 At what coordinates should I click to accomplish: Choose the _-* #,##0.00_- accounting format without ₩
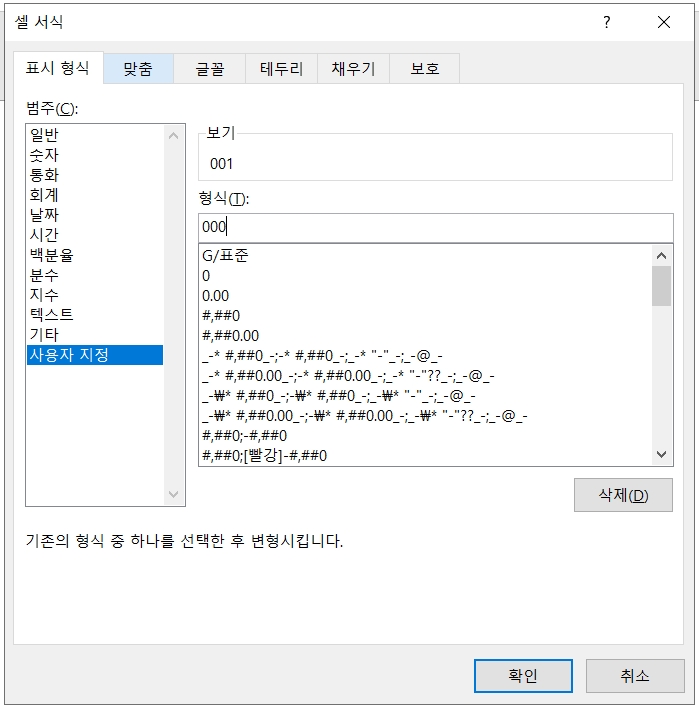point(425,376)
